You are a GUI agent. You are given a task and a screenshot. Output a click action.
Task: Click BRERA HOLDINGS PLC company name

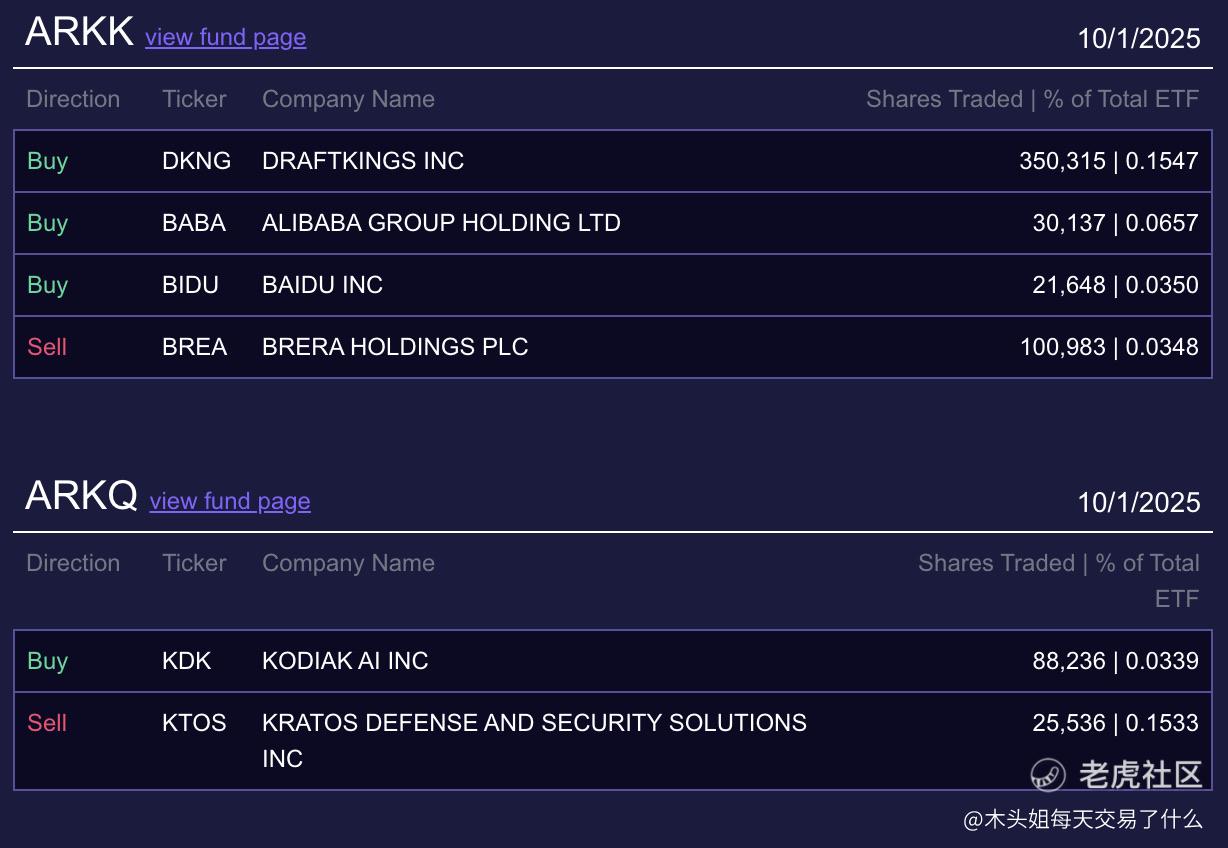(395, 347)
